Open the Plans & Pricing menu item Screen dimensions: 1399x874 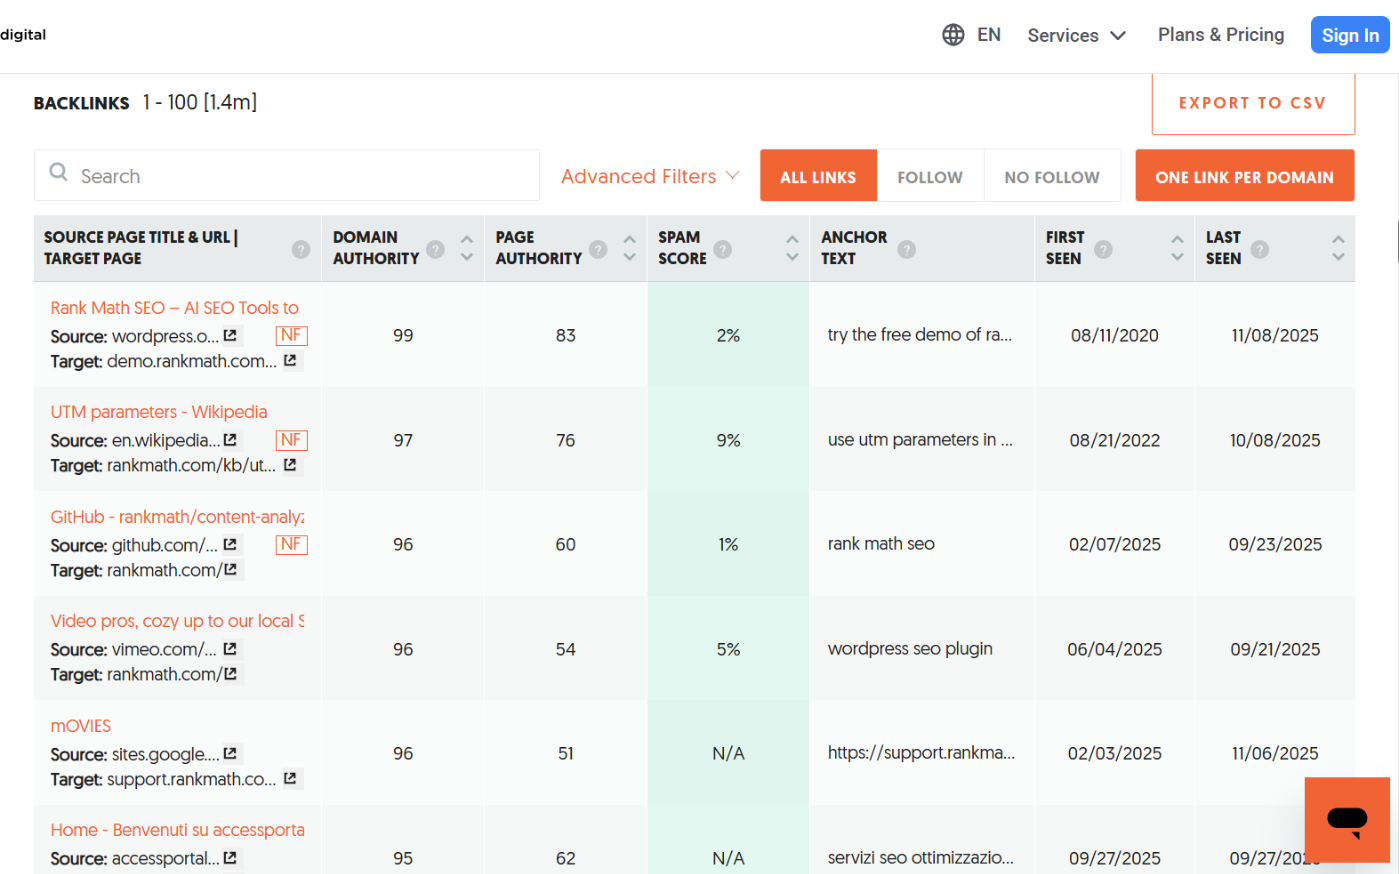pos(1220,34)
